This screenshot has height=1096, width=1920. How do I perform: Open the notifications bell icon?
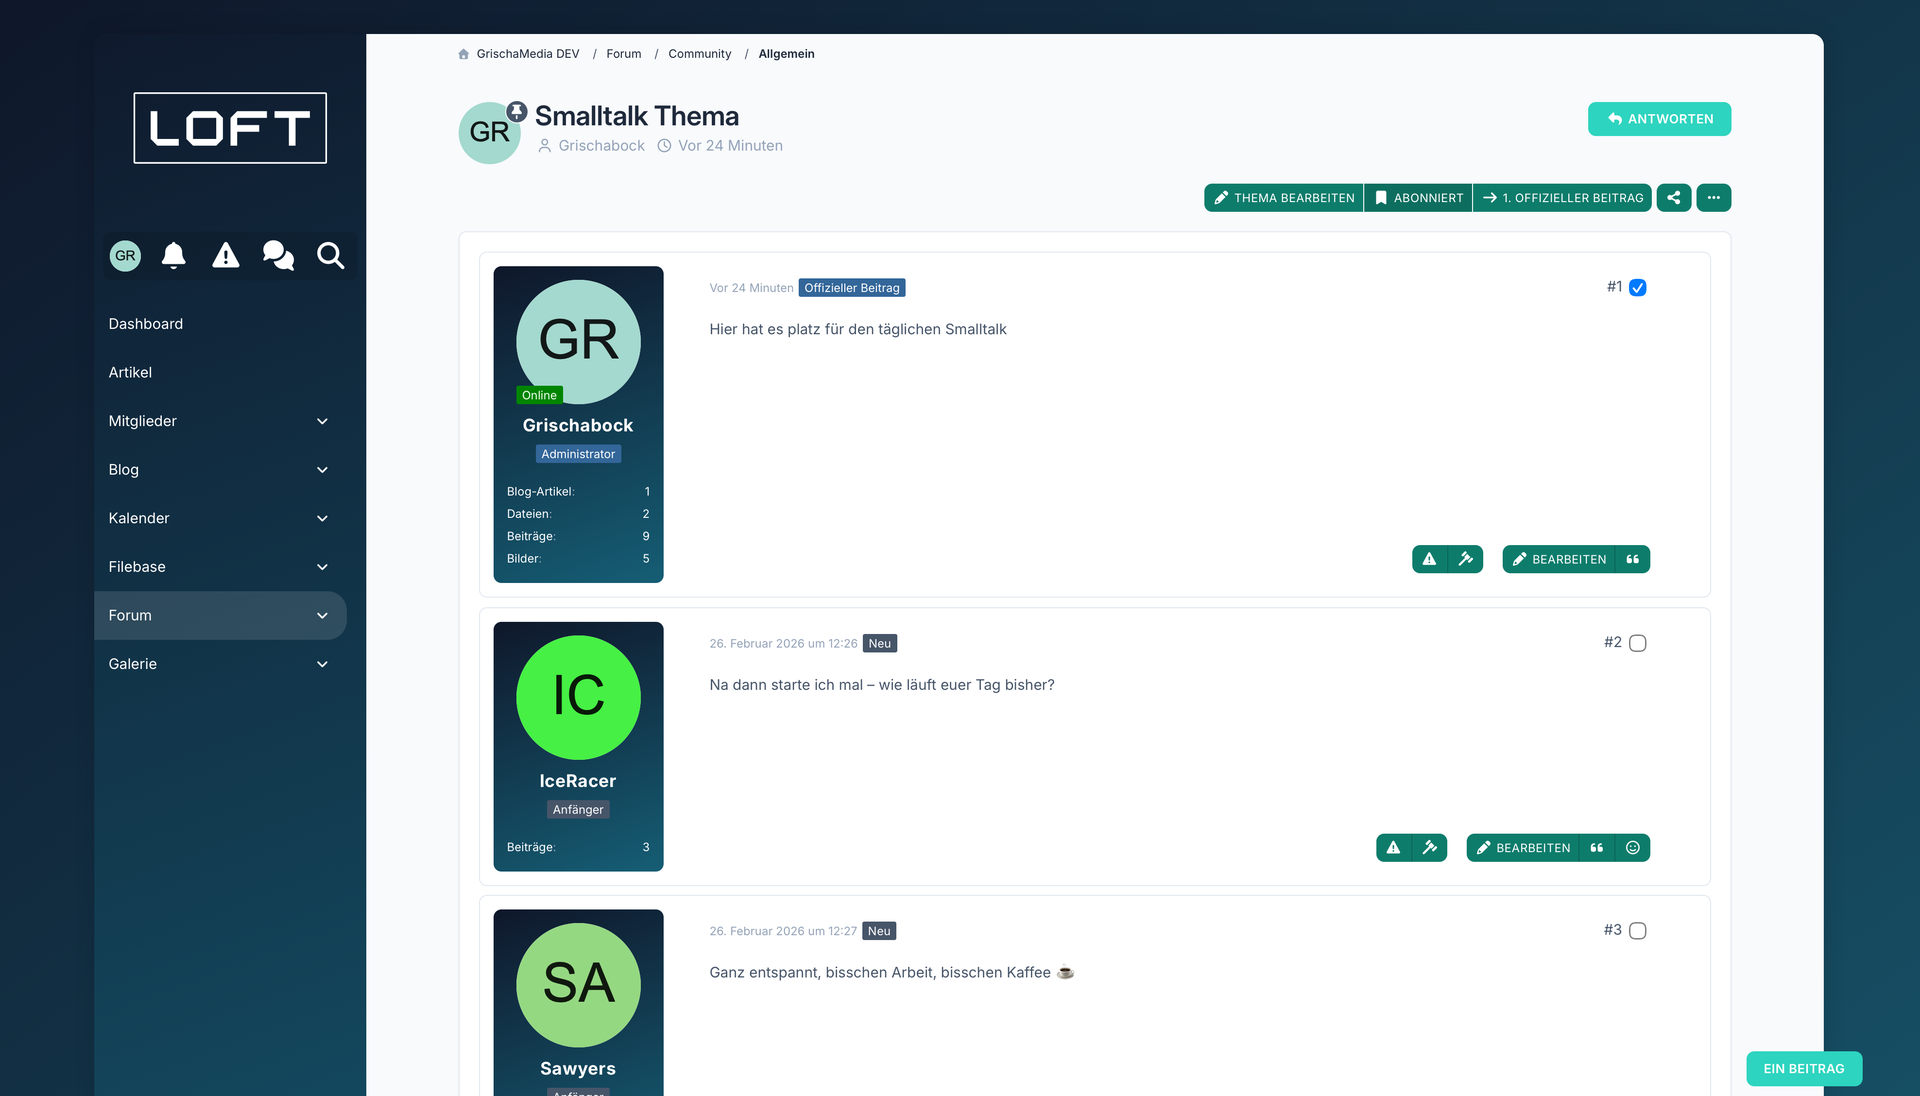click(174, 256)
